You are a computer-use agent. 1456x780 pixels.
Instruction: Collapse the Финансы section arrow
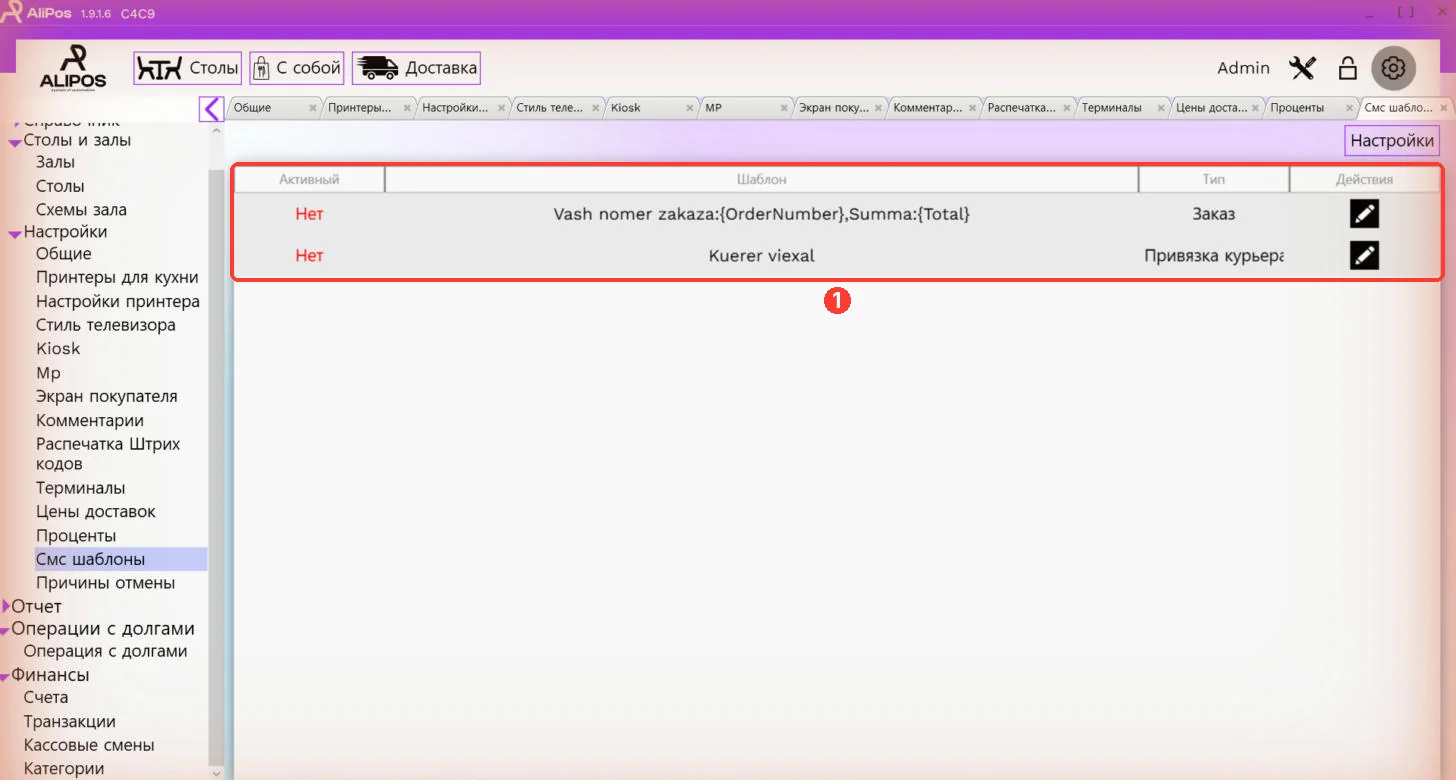5,676
